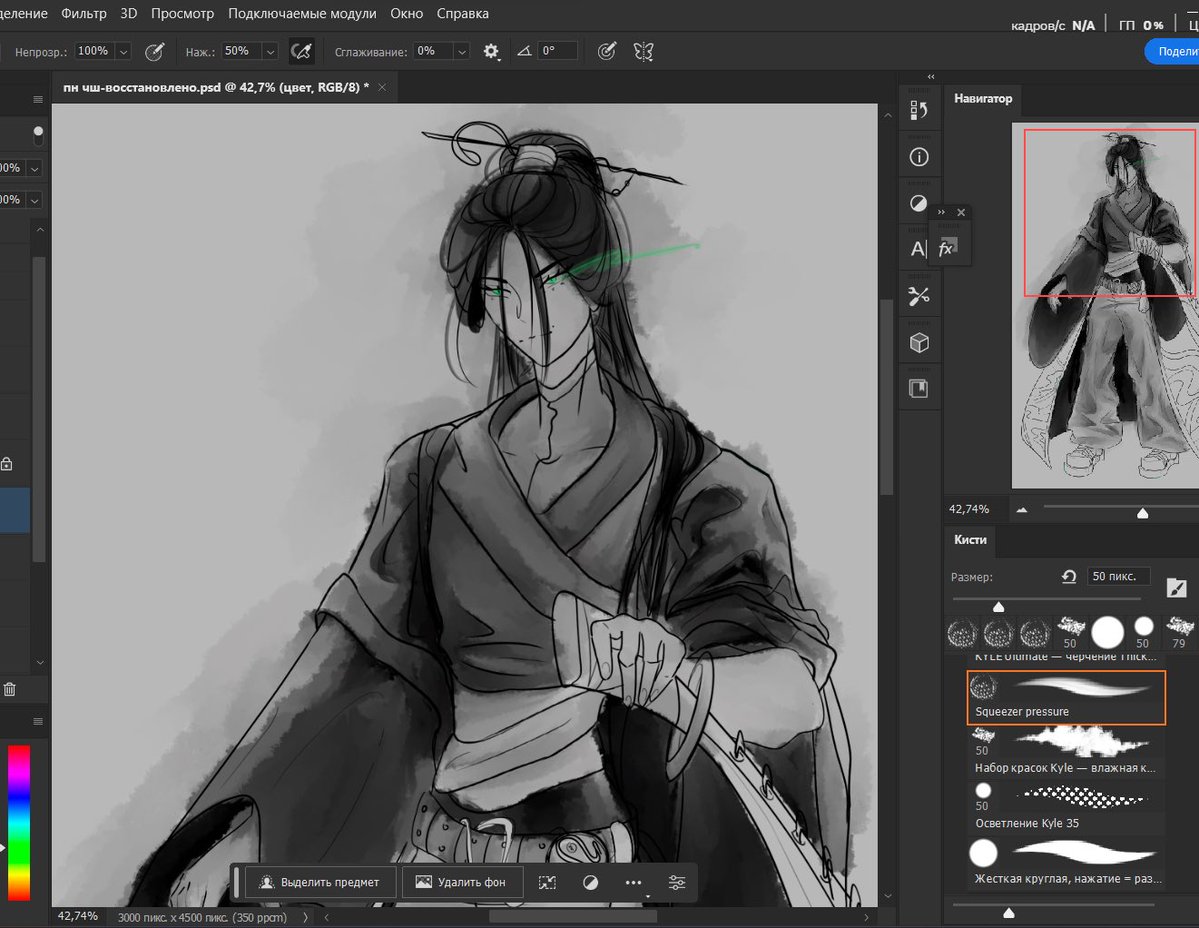Image resolution: width=1199 pixels, height=928 pixels.
Task: Click the transform selection icon in the task bar
Action: (x=548, y=883)
